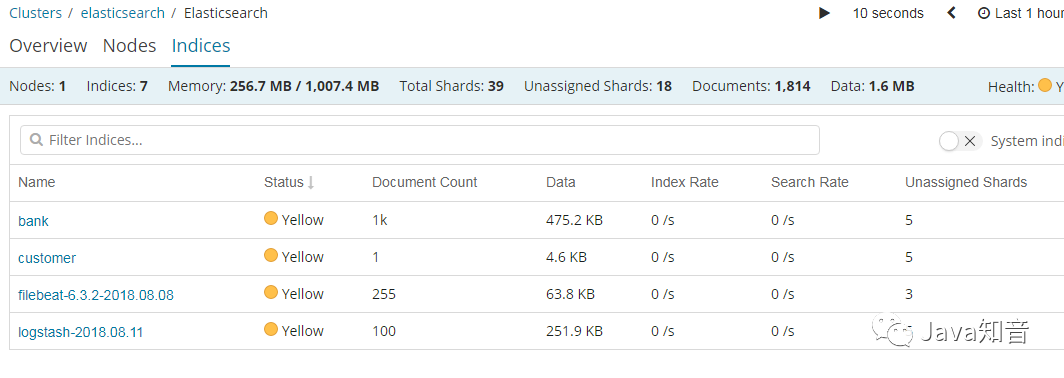The height and width of the screenshot is (378, 1064).
Task: Open the 10 seconds refresh interval selector
Action: click(x=888, y=13)
